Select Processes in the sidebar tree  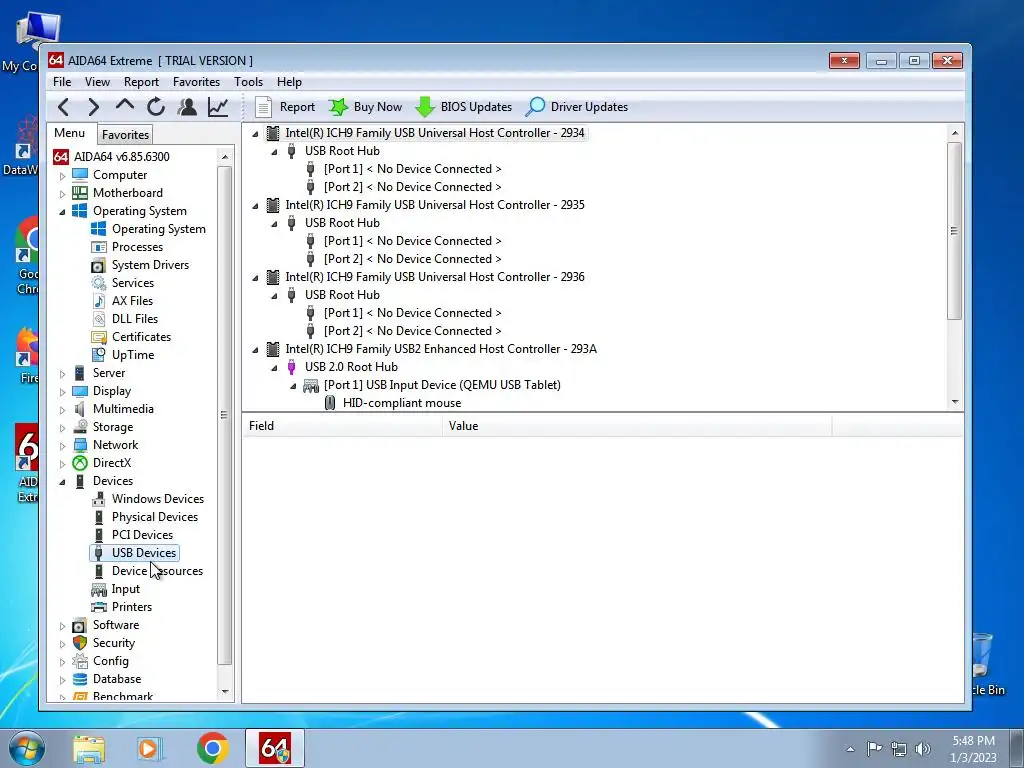(x=137, y=247)
